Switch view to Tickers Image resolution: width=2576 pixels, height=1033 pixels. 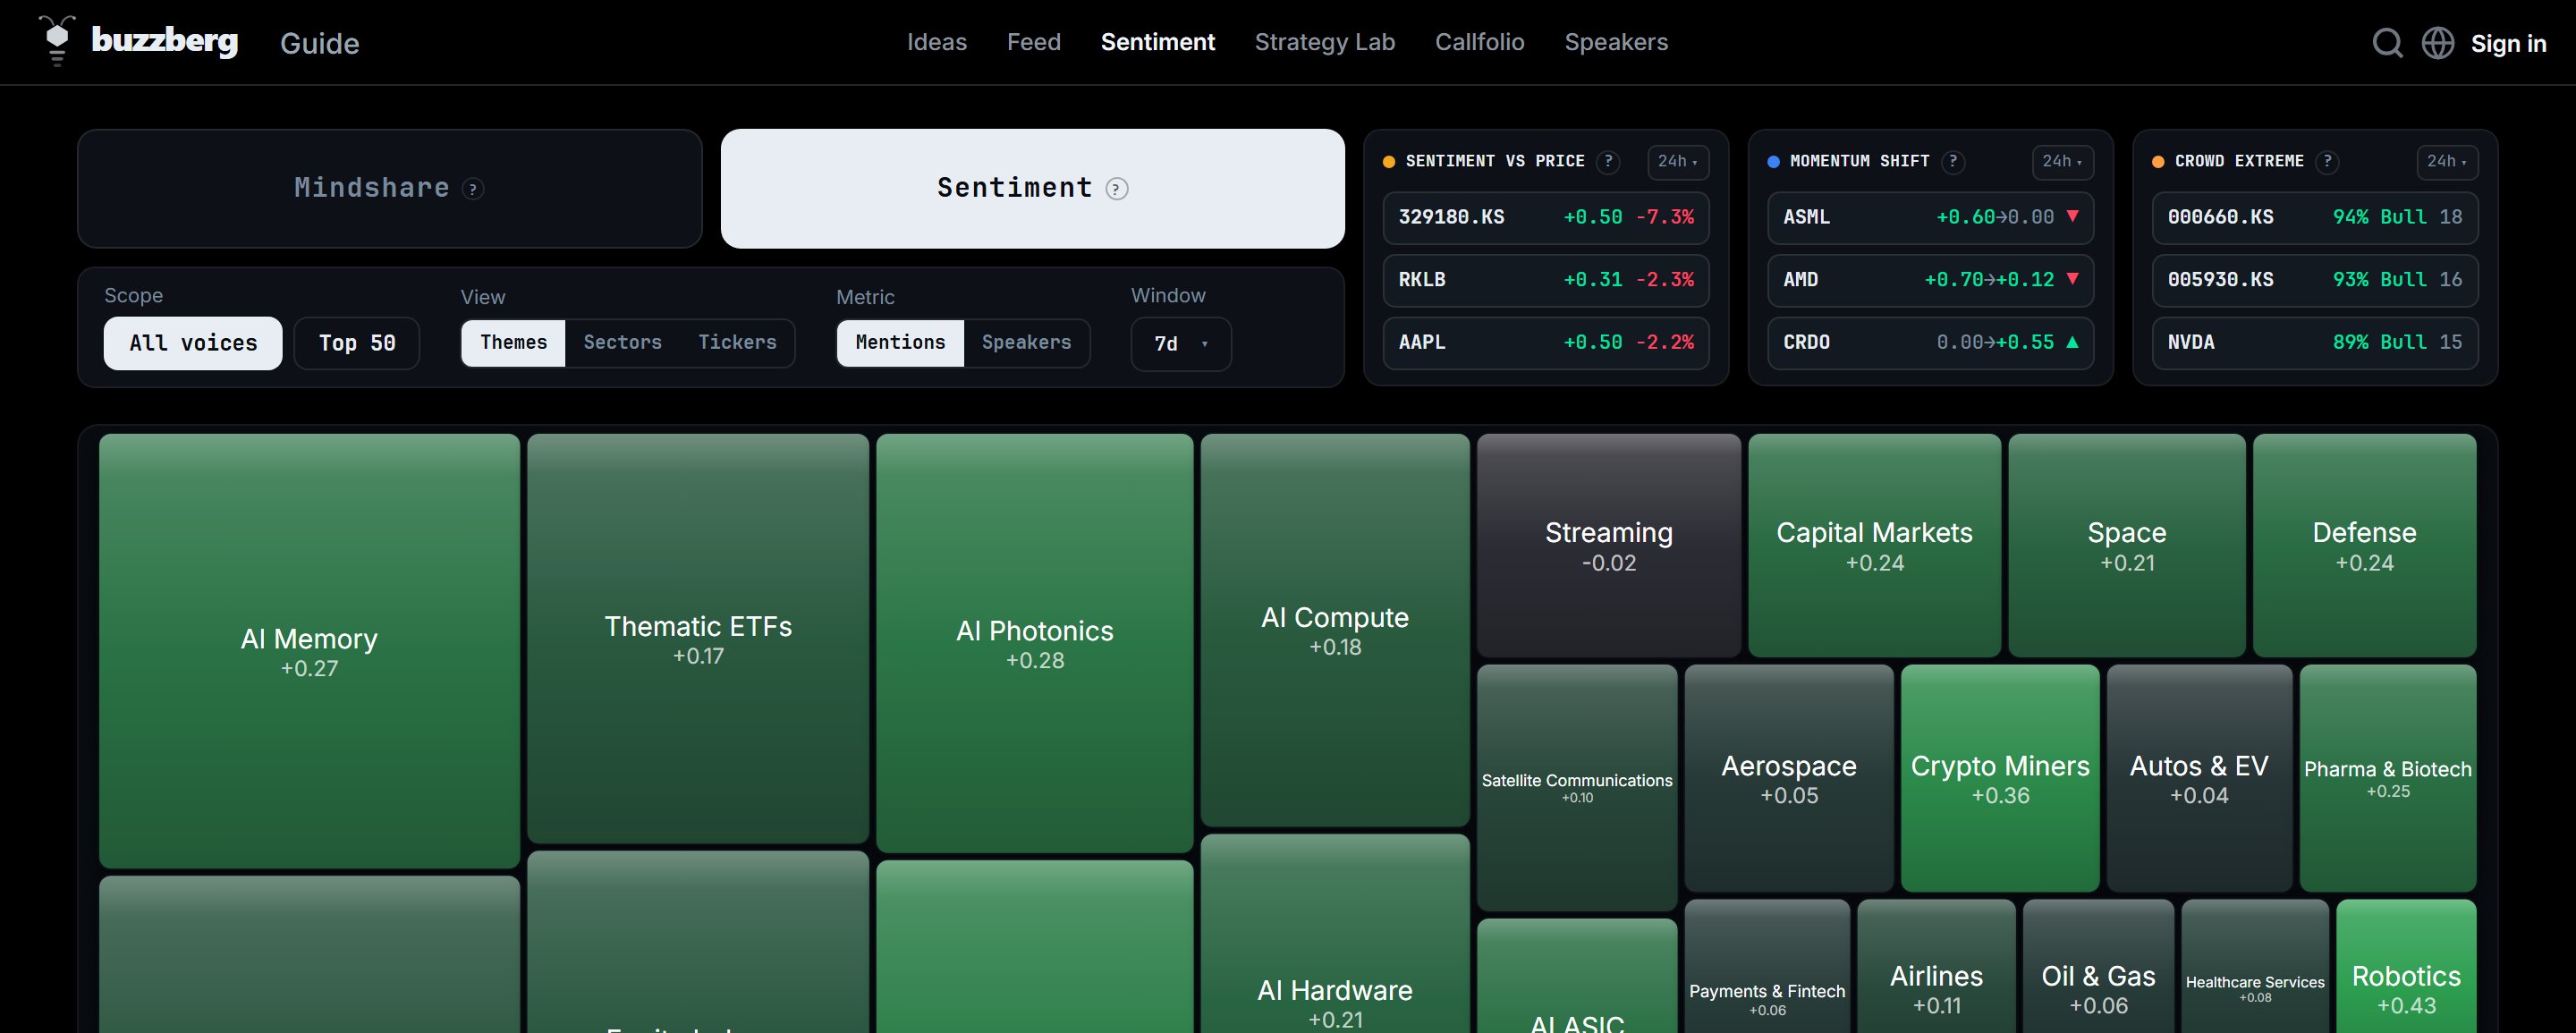pos(737,342)
